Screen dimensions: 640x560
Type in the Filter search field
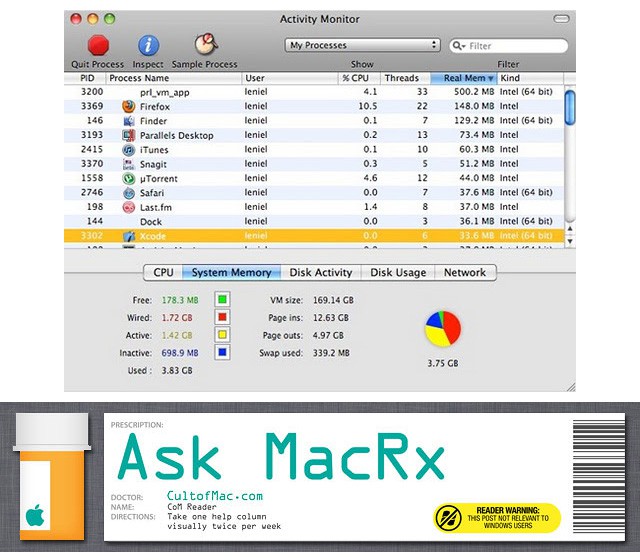(x=512, y=45)
